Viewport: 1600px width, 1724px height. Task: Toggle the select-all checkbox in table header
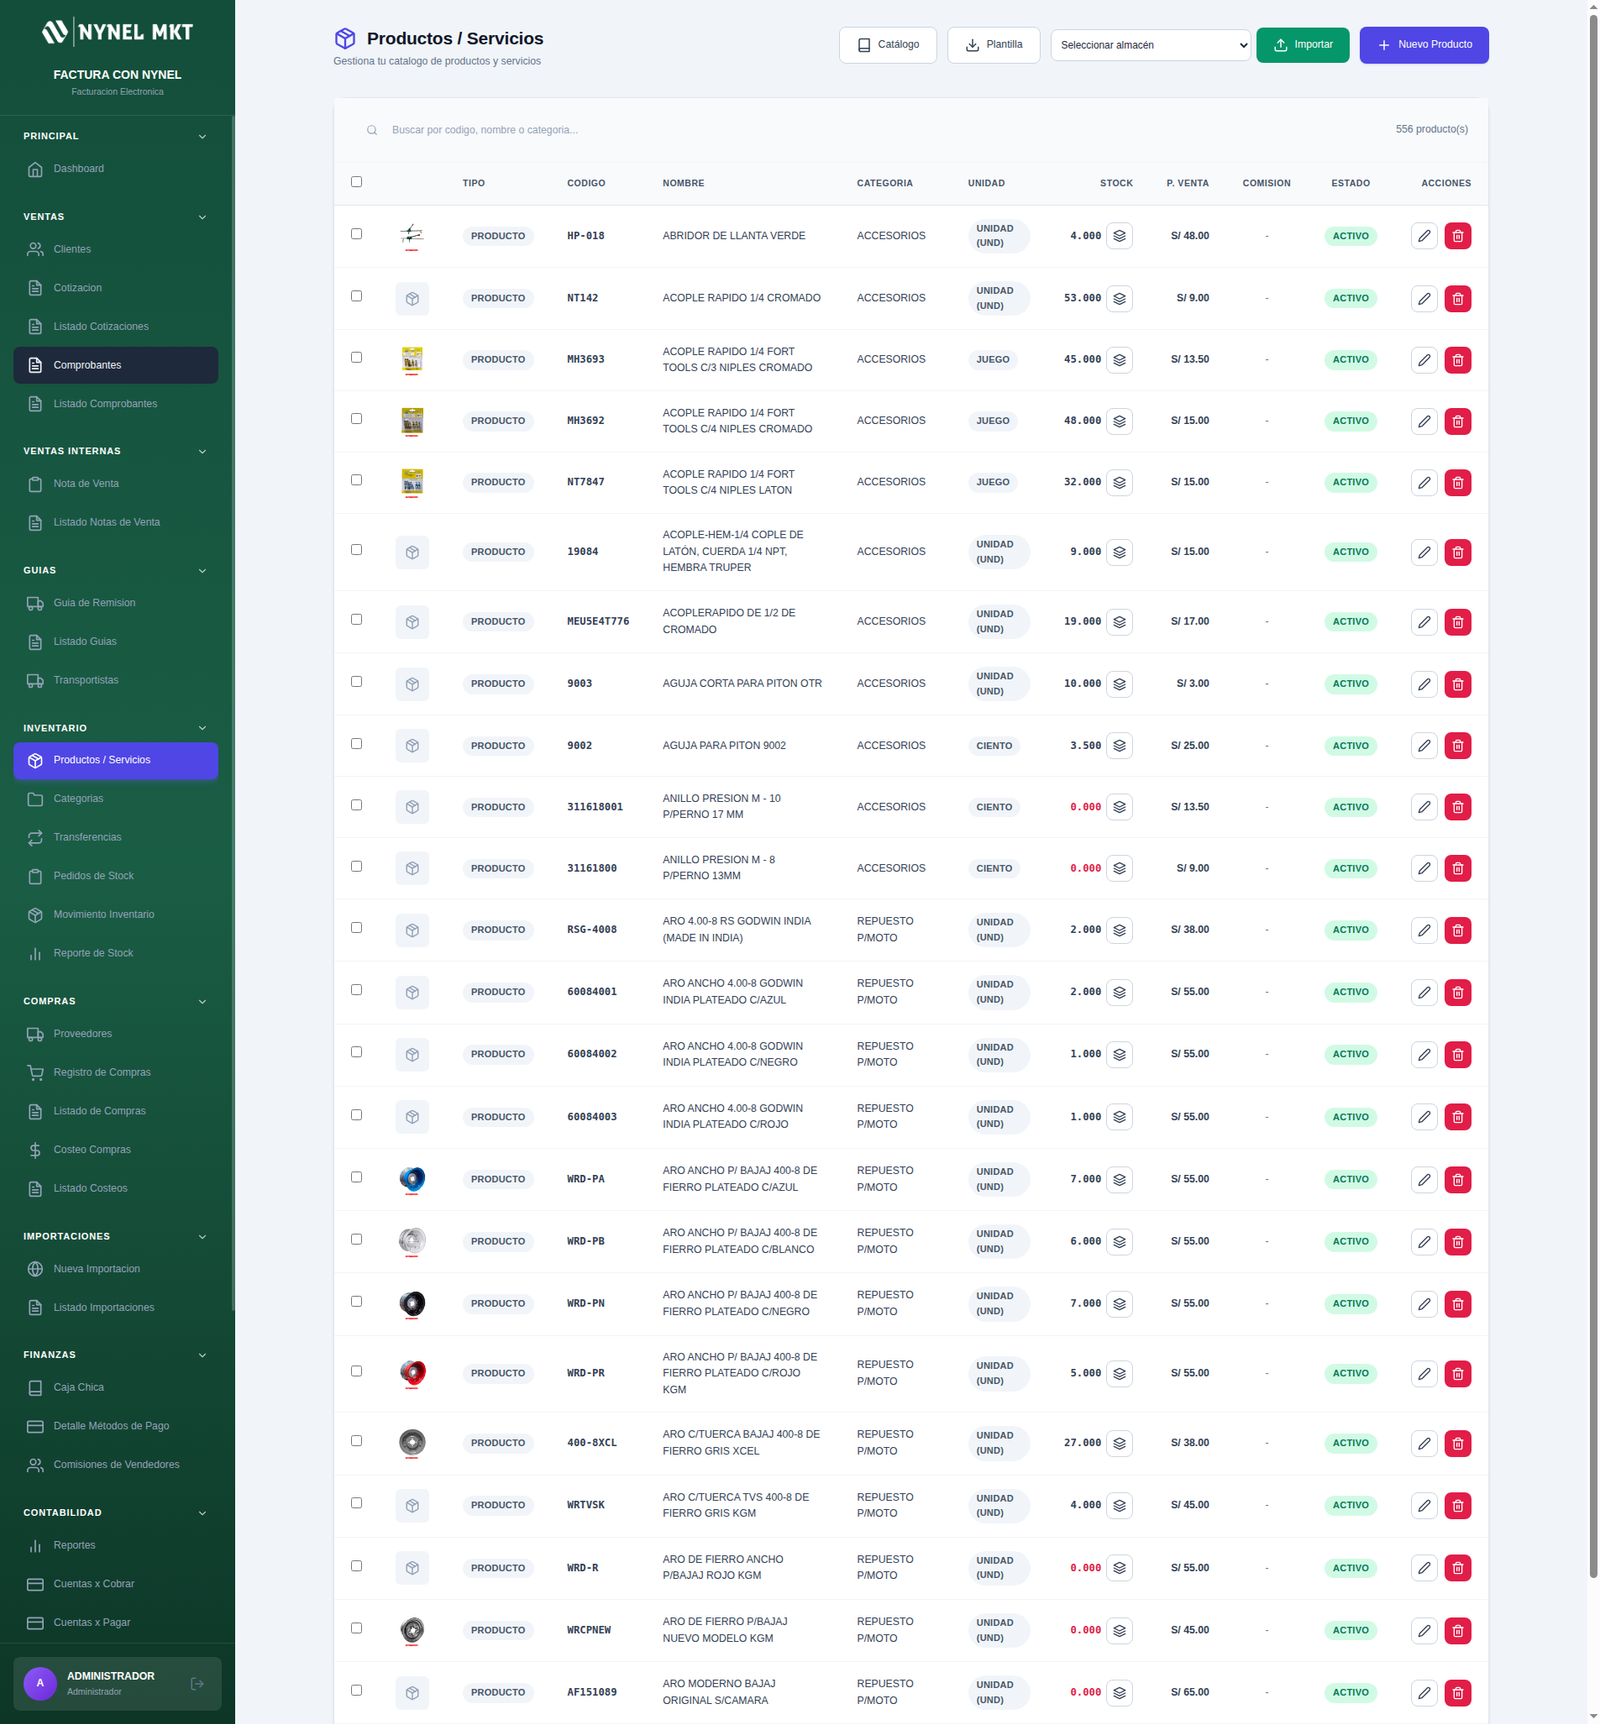point(356,182)
